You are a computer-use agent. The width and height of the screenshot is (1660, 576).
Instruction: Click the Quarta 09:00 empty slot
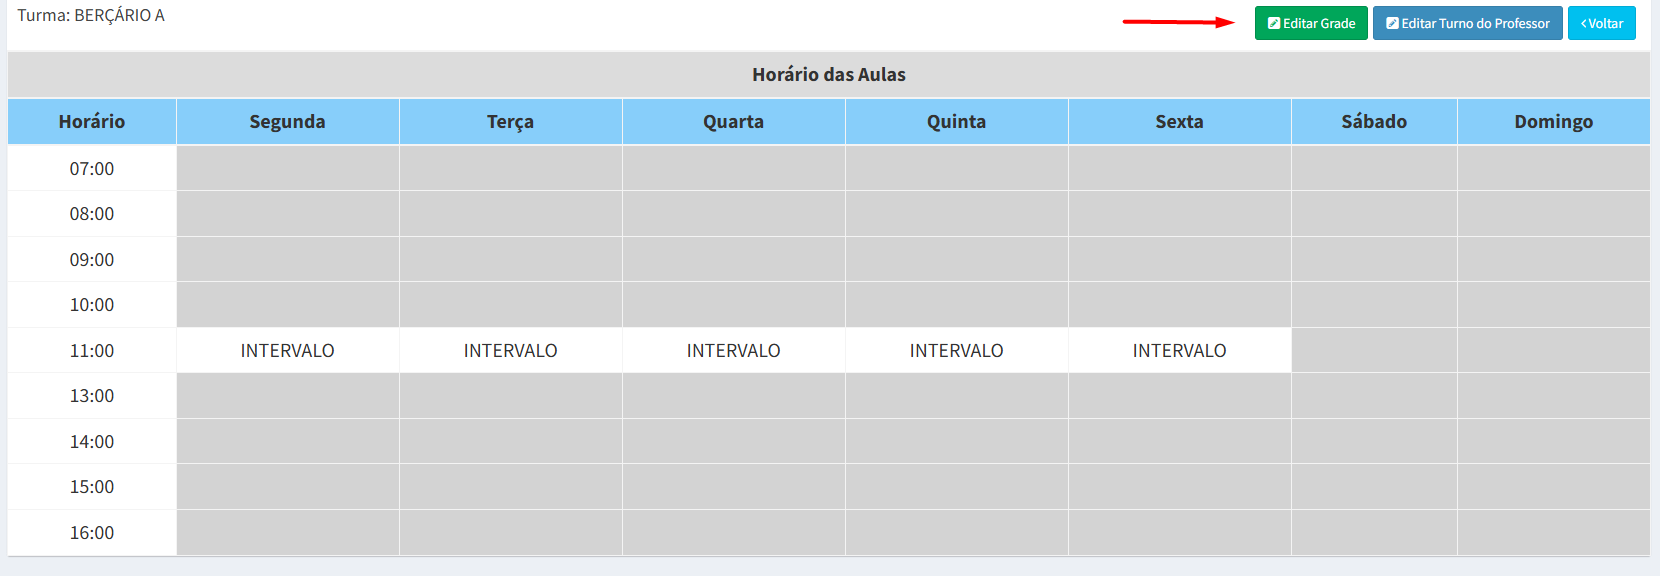pyautogui.click(x=734, y=259)
